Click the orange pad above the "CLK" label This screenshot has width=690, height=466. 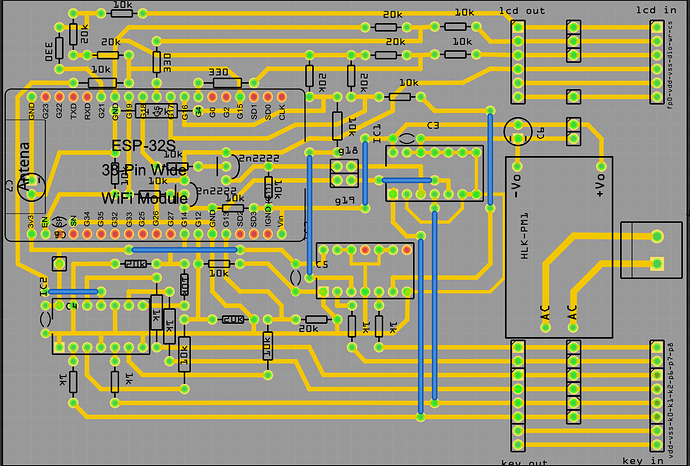[x=282, y=97]
